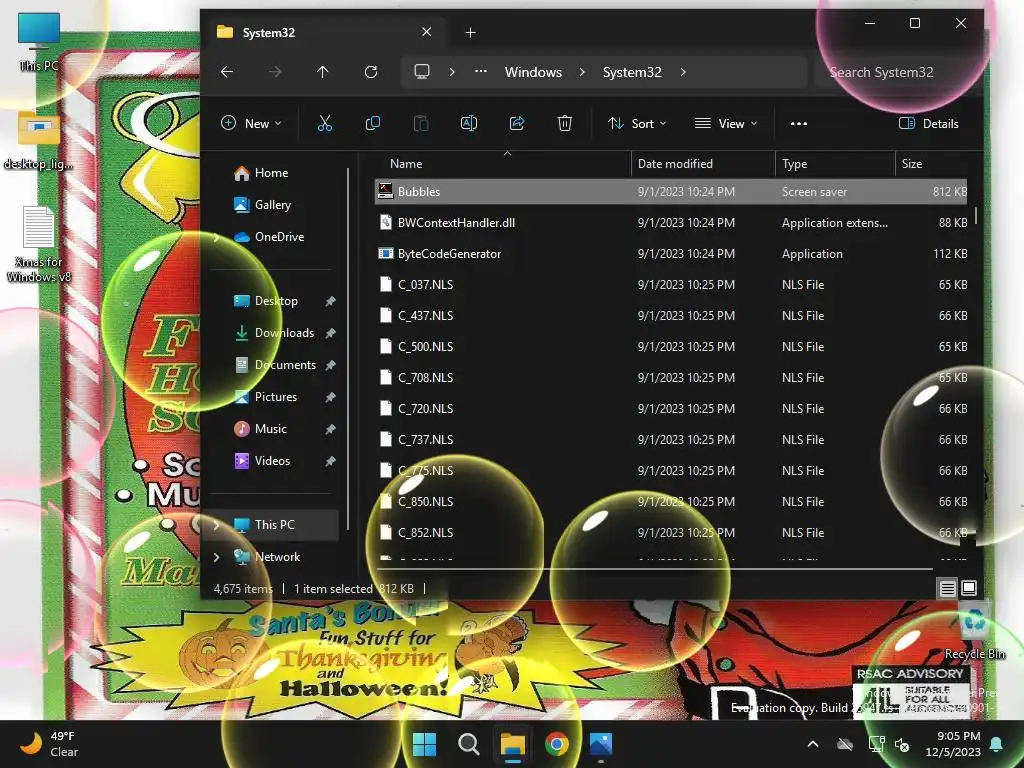Sort by Name column header
This screenshot has height=768, width=1024.
coord(503,164)
